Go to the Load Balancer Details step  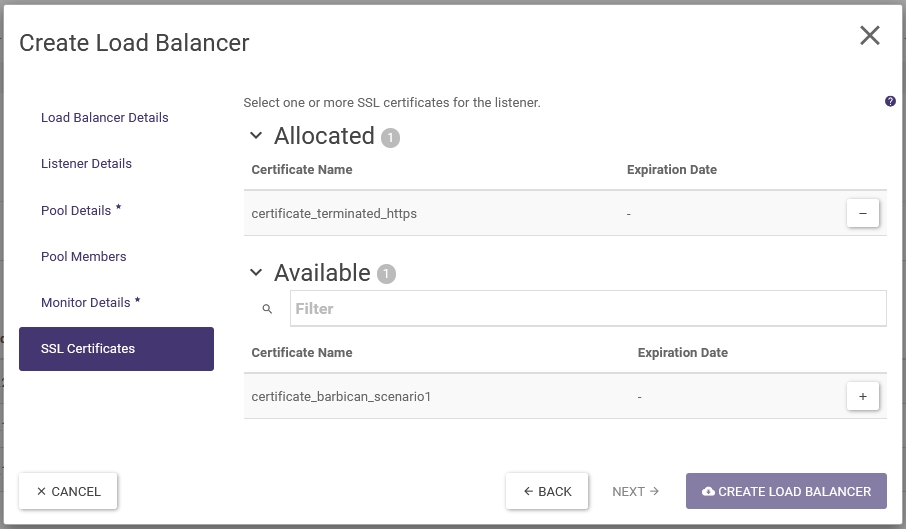click(105, 117)
